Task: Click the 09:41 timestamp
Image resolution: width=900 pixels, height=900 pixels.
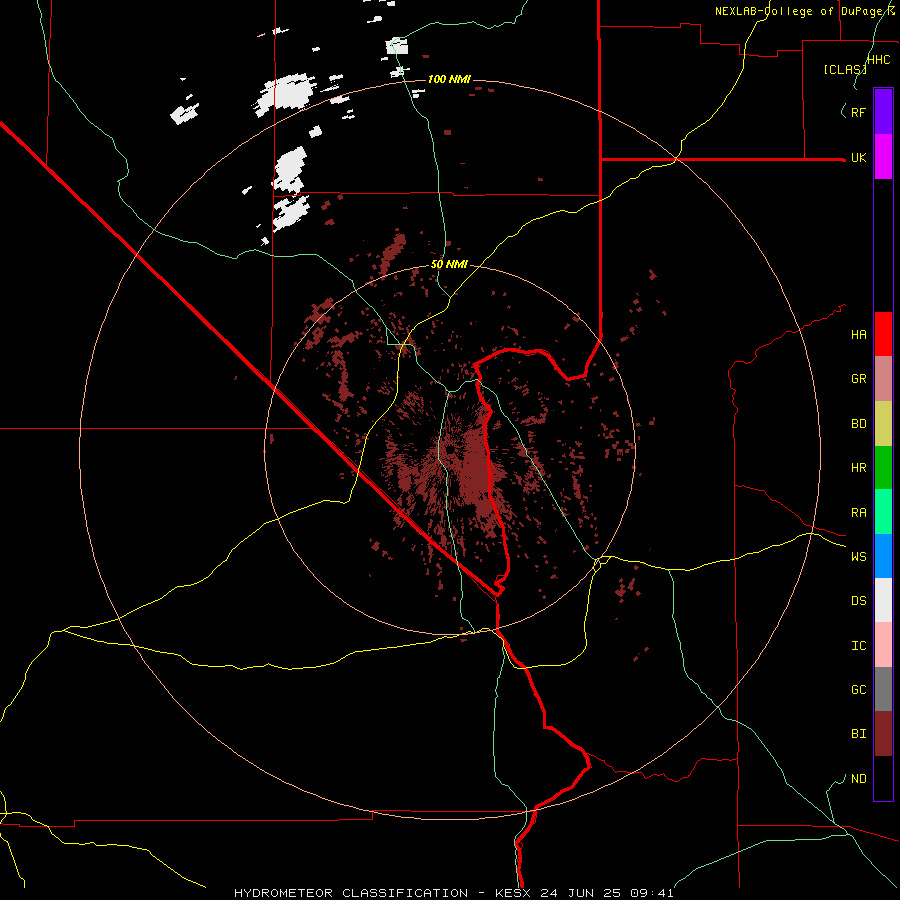Action: click(654, 893)
